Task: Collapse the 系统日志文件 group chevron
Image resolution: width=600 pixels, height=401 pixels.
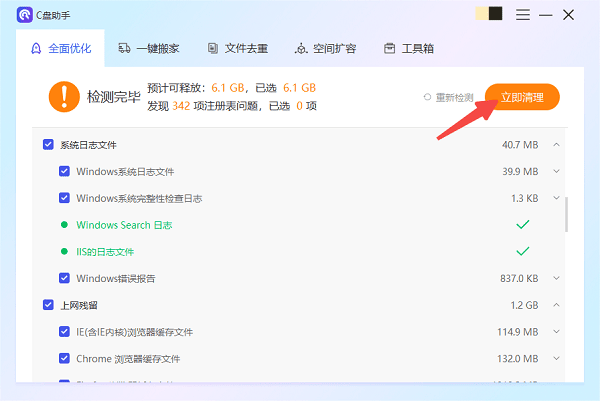Action: coord(556,145)
